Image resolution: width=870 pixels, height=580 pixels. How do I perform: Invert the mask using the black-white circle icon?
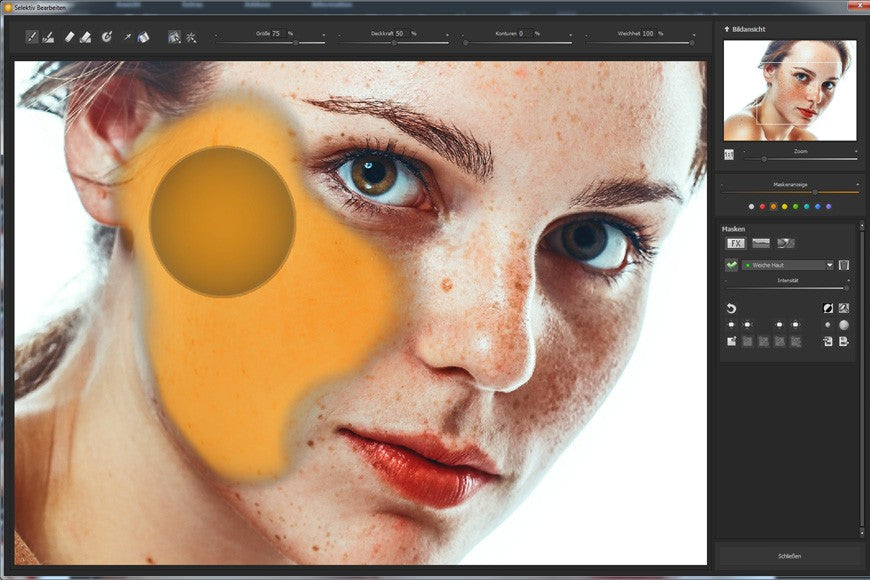point(827,308)
